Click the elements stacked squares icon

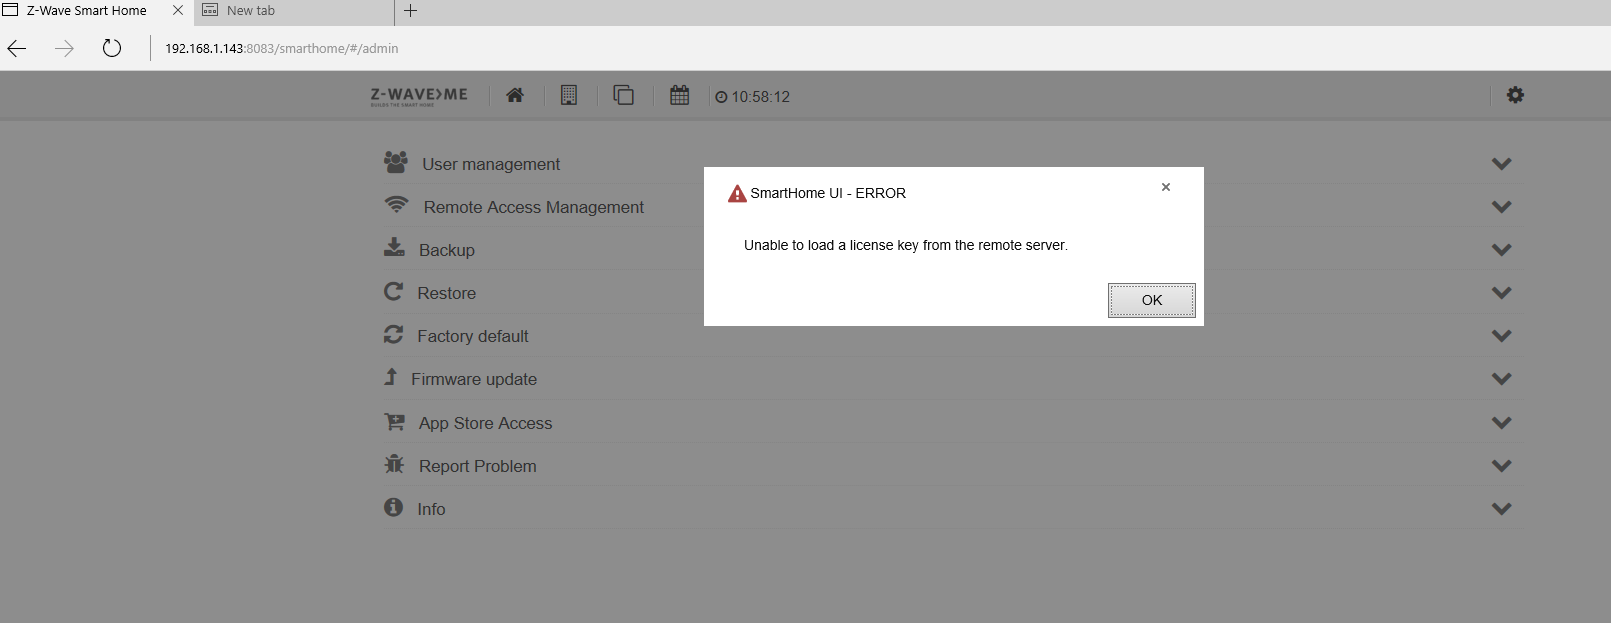[623, 96]
